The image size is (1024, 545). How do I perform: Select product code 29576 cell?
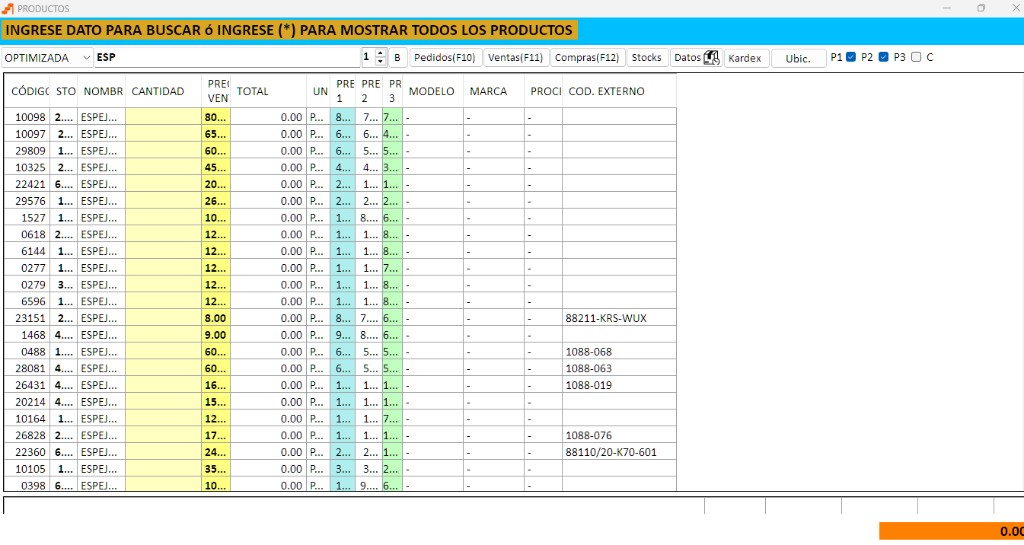coord(27,201)
